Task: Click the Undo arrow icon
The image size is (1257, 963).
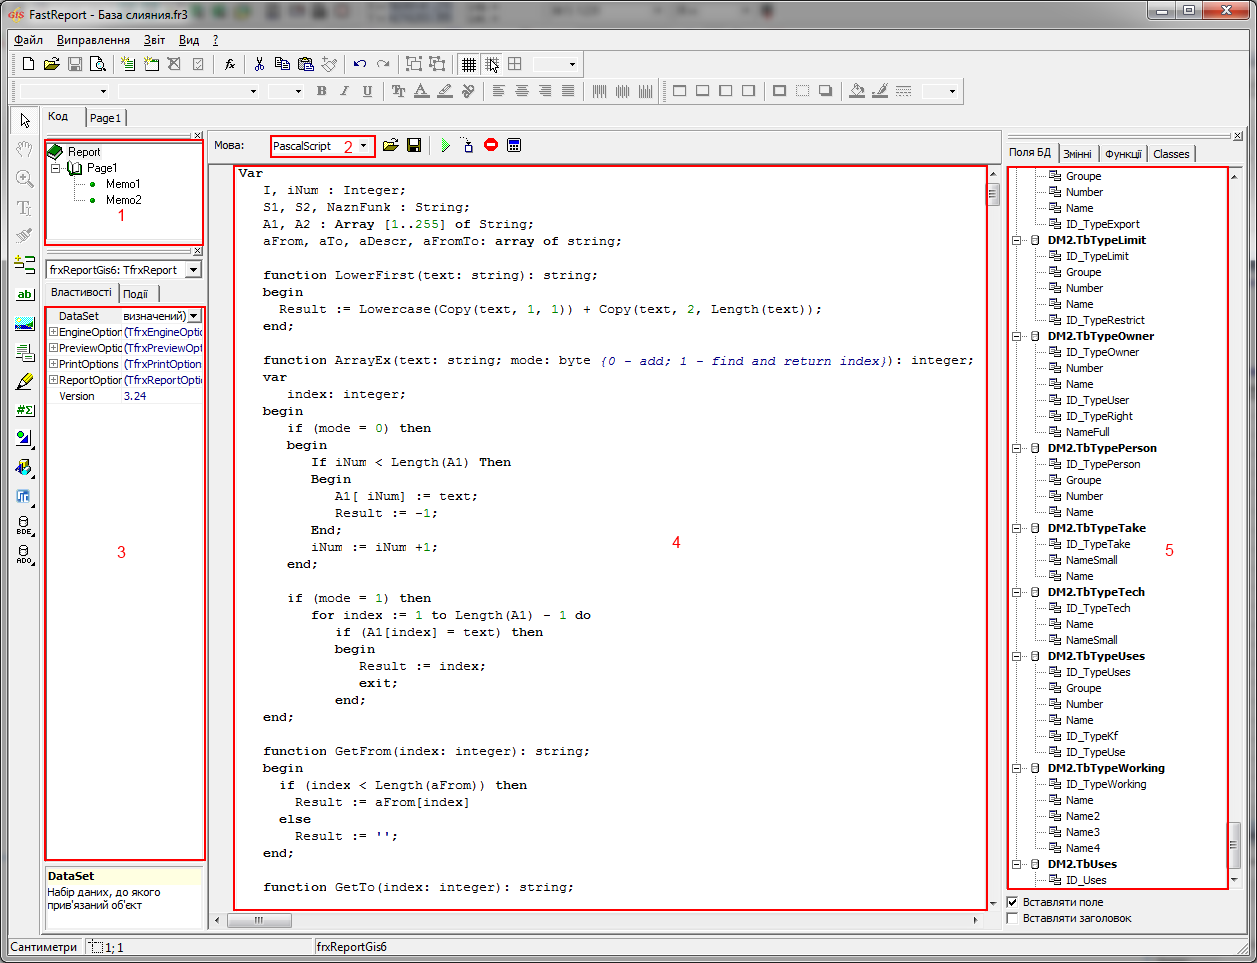Action: point(360,64)
